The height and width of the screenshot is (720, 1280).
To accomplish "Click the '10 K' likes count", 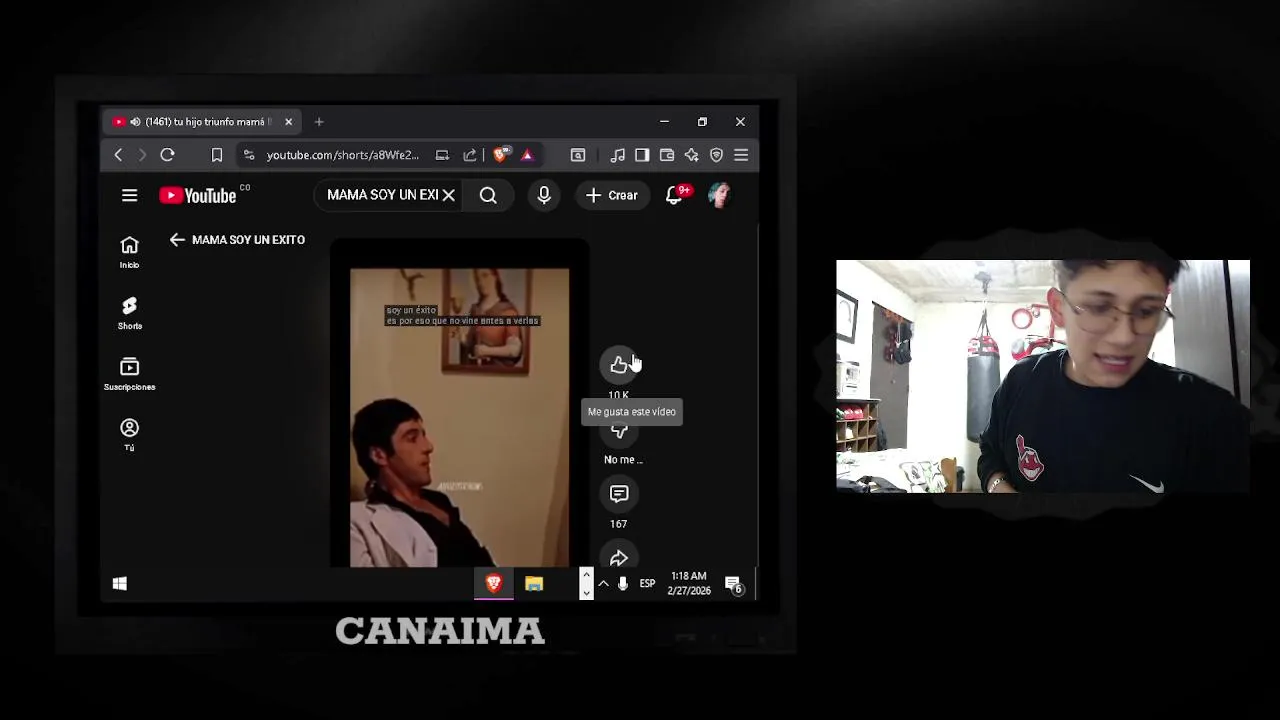I will (x=618, y=395).
